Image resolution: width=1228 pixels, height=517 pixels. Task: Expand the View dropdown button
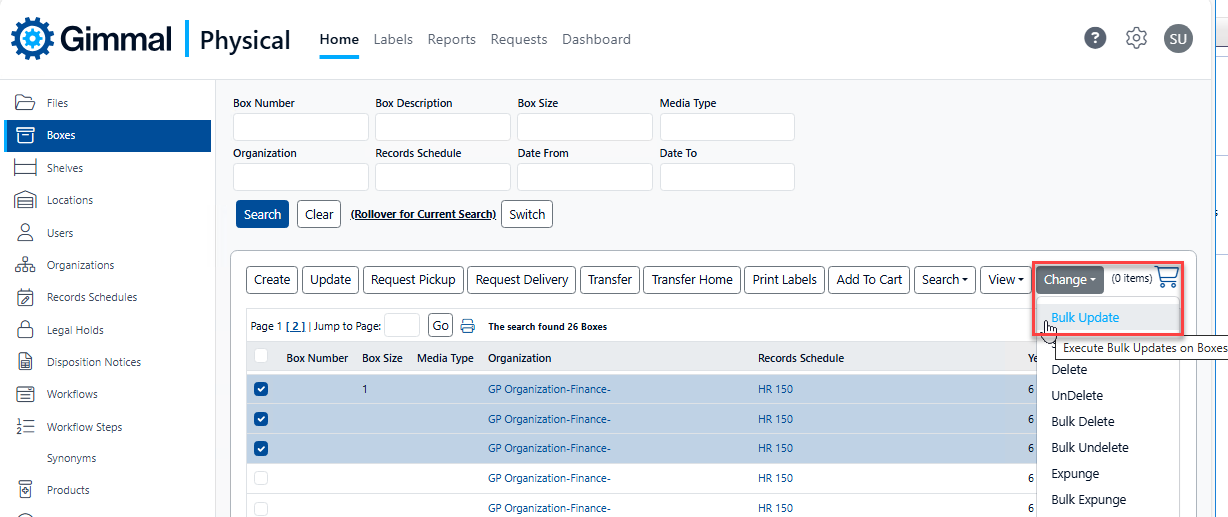click(1005, 280)
